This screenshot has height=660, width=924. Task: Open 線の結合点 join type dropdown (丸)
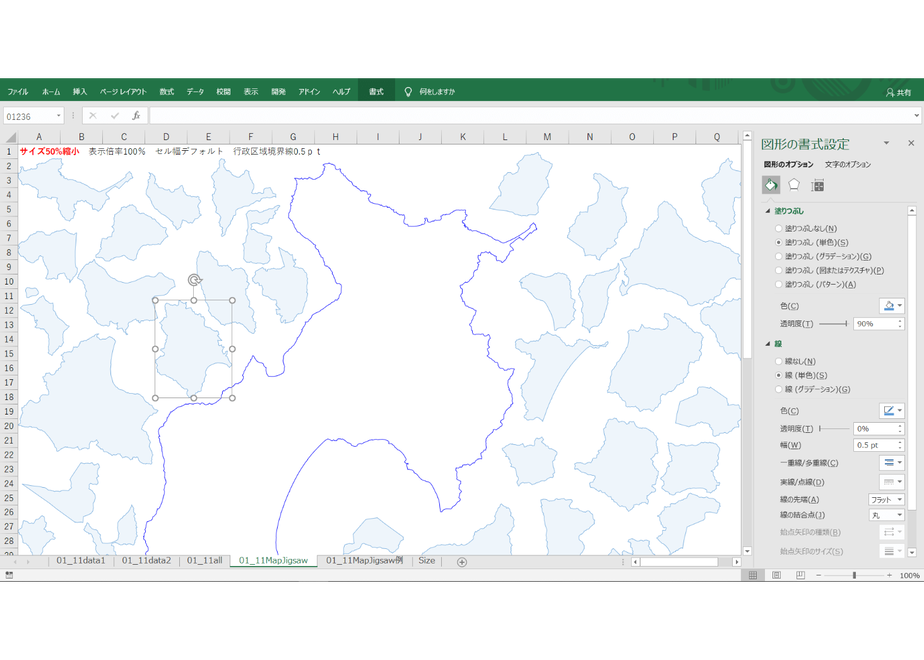[886, 515]
